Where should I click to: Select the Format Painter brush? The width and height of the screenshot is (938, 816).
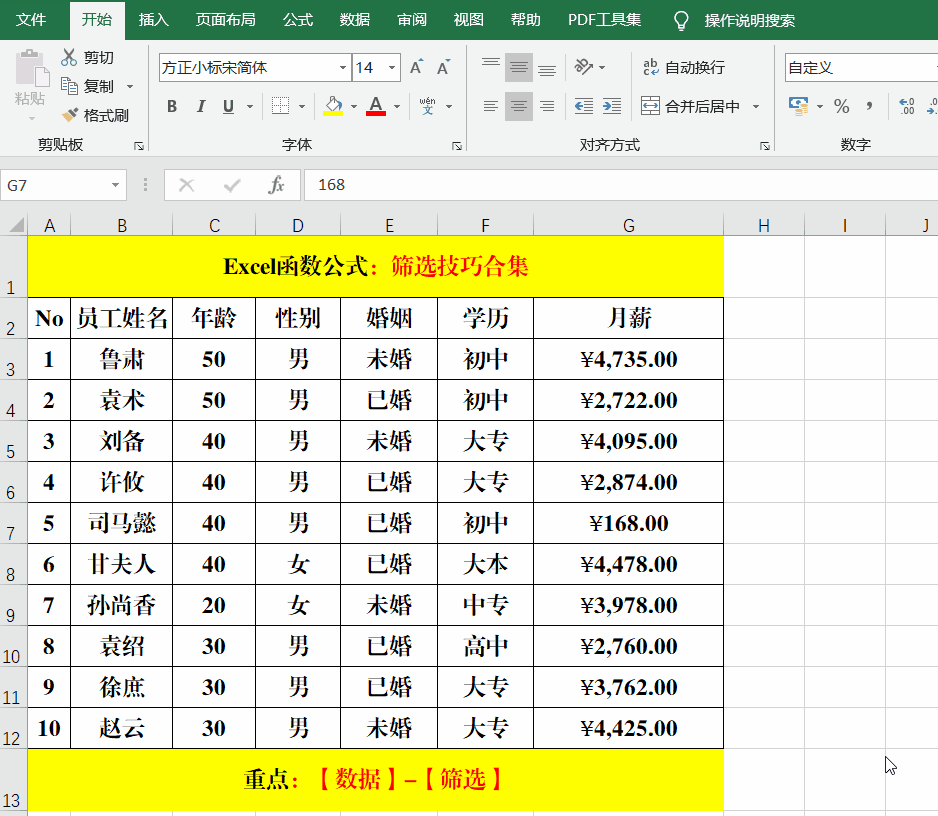click(x=70, y=115)
